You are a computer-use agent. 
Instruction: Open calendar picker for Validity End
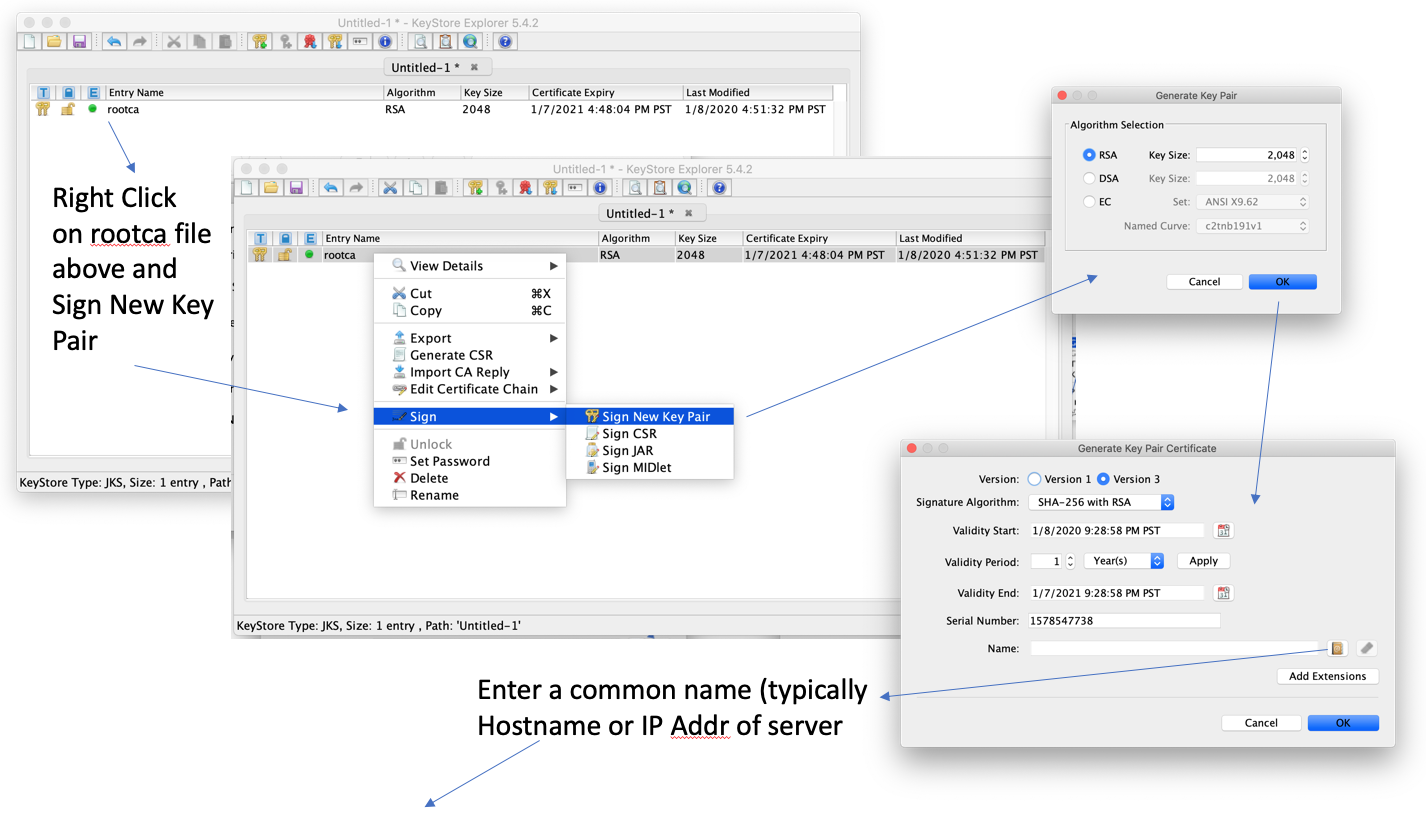[1223, 593]
